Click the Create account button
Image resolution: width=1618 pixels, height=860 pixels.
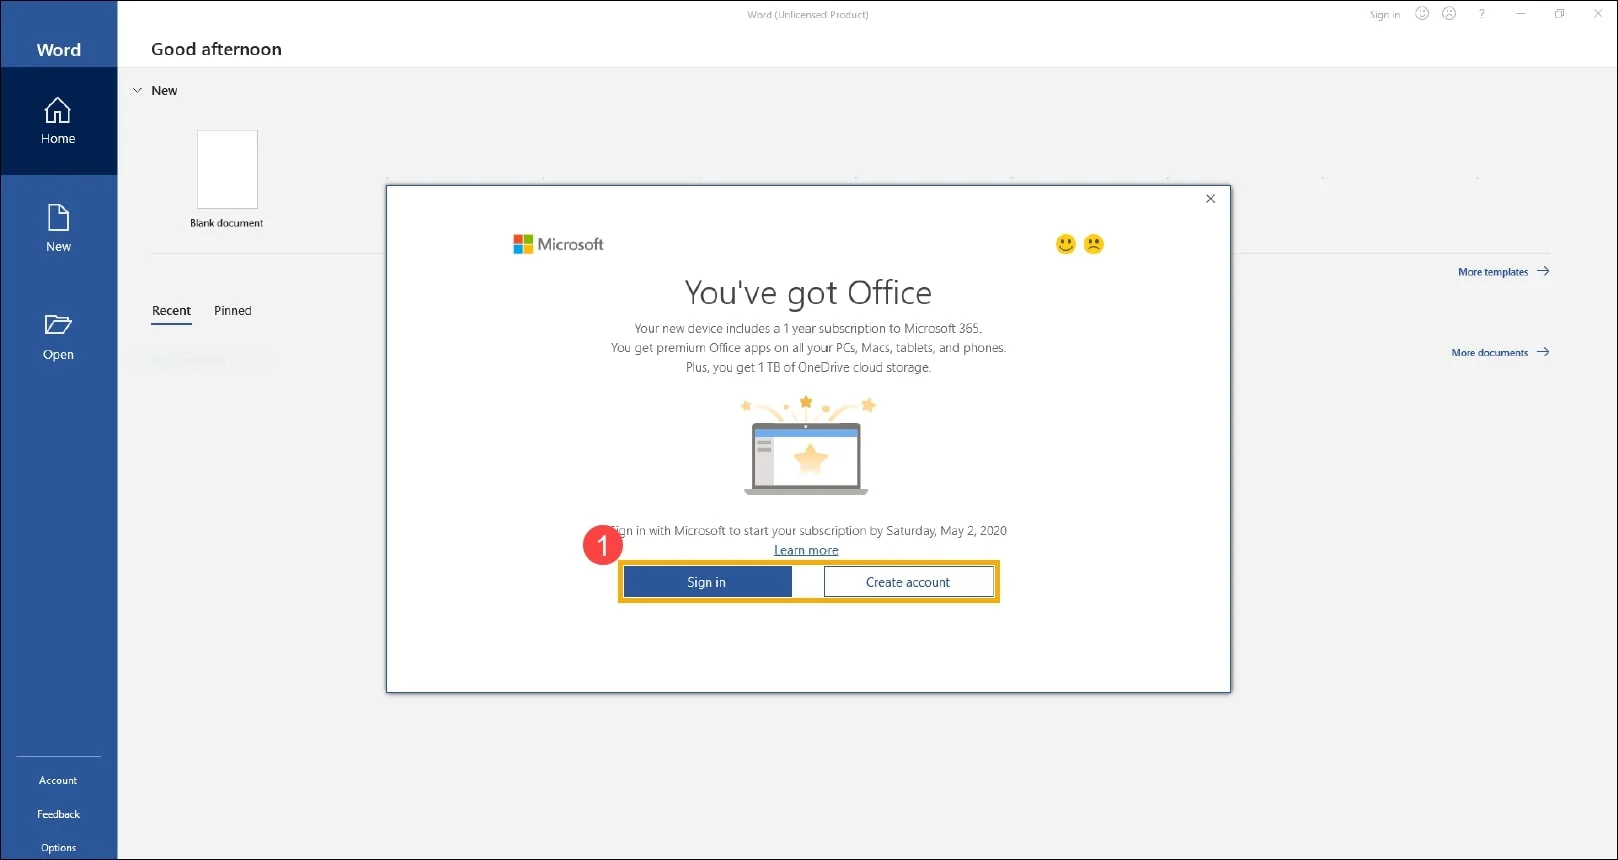pos(908,582)
